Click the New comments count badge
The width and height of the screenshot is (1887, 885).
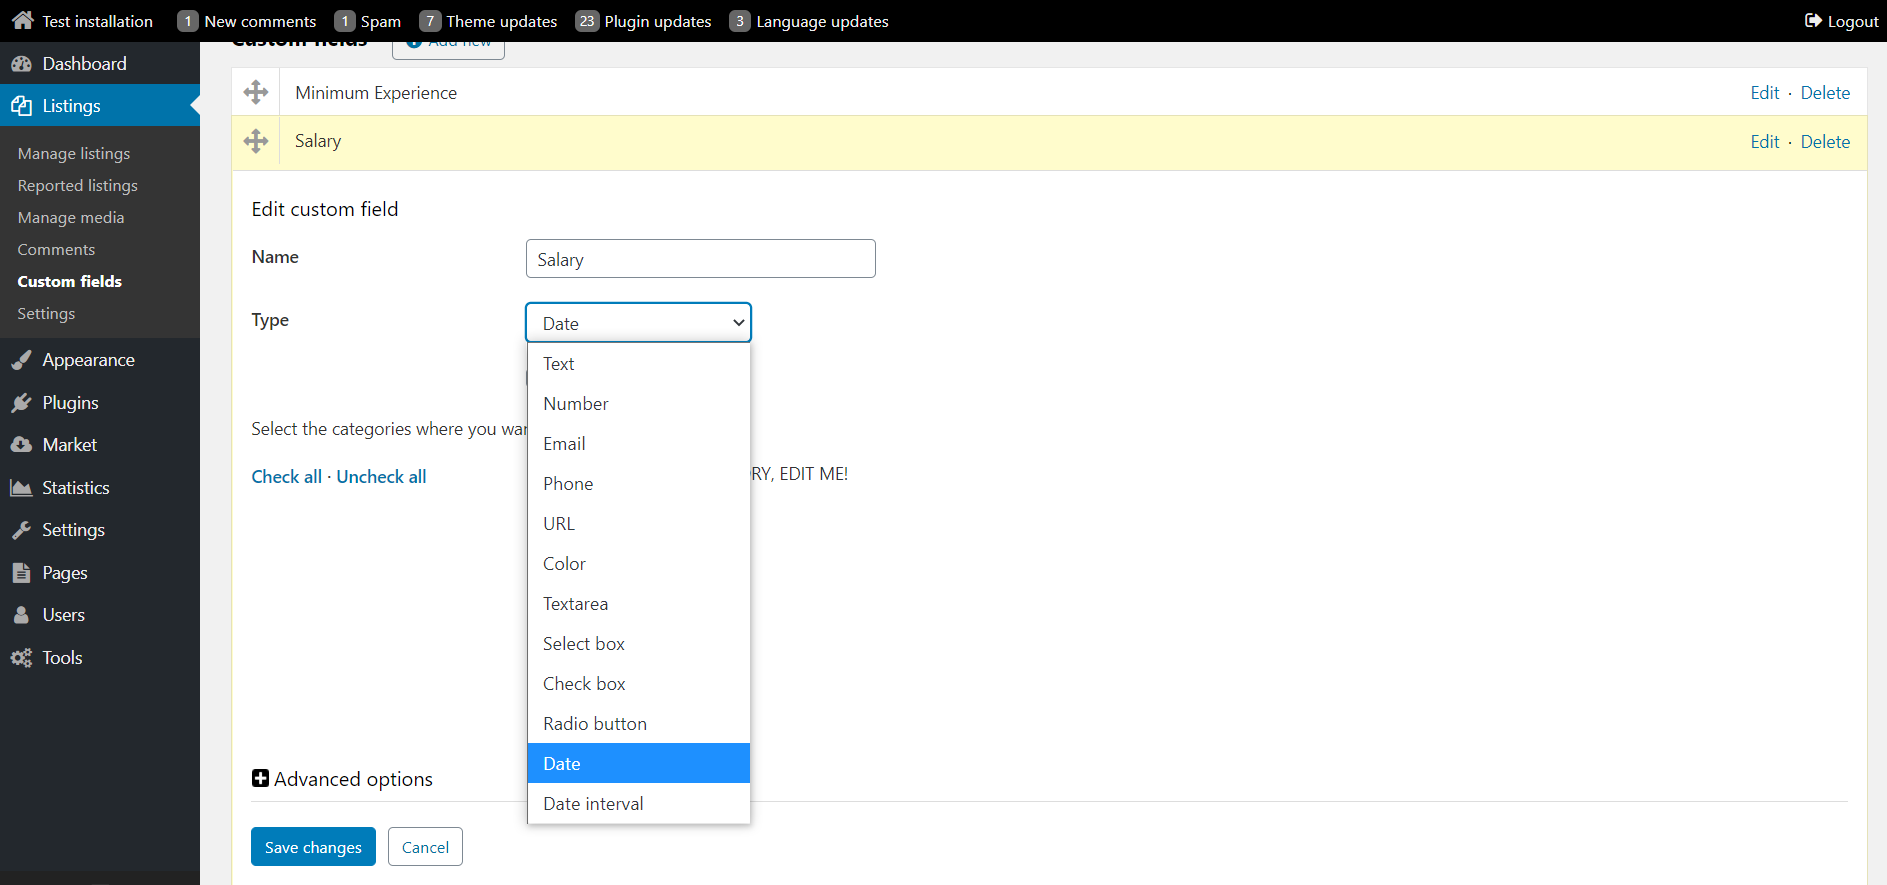point(188,21)
